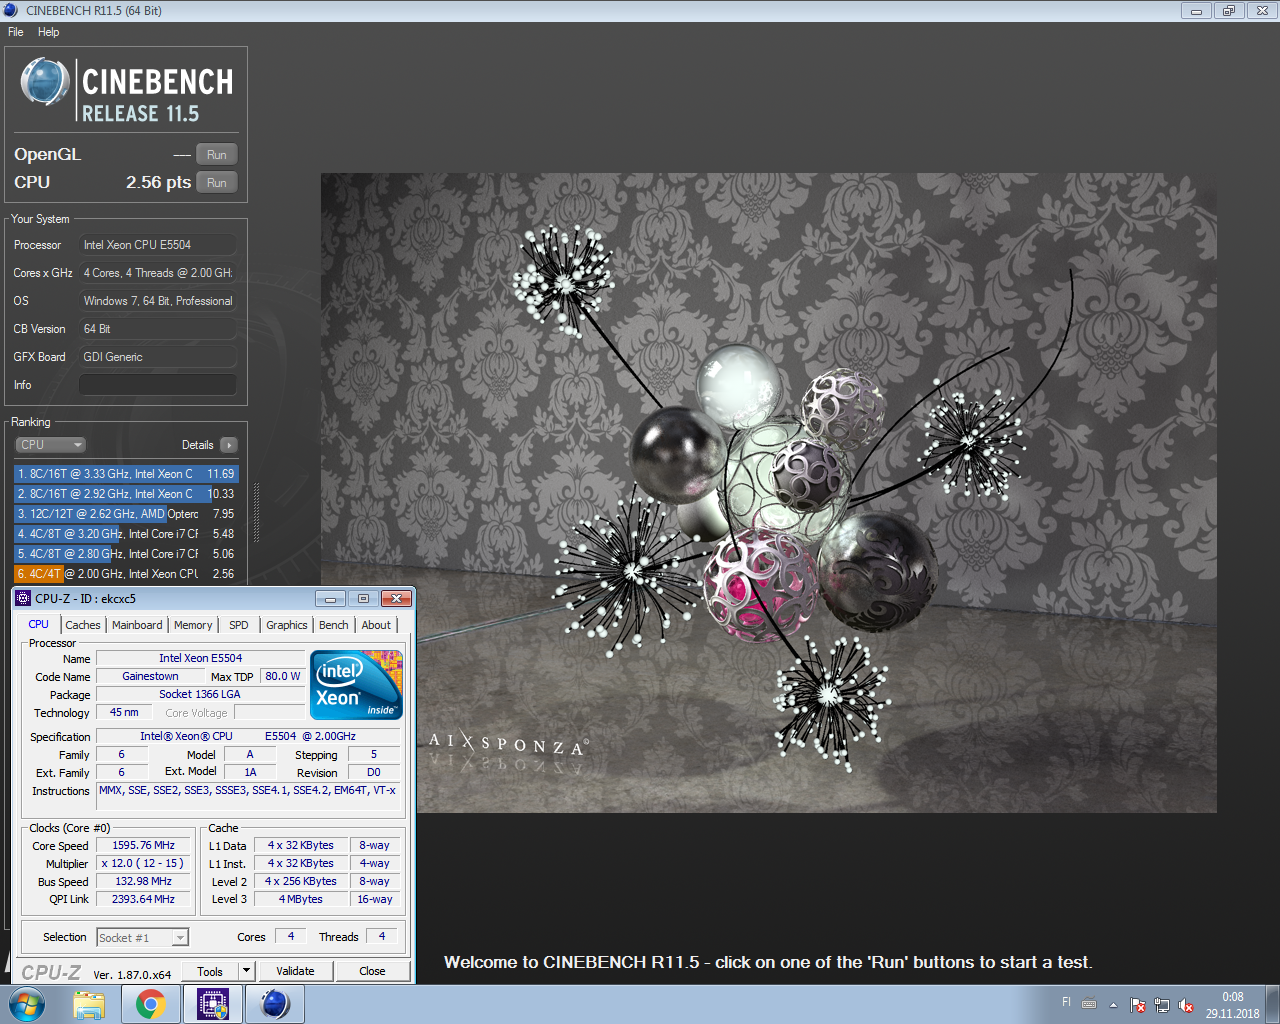Image resolution: width=1280 pixels, height=1024 pixels.
Task: Click CB Version field 64 Bit
Action: [158, 329]
